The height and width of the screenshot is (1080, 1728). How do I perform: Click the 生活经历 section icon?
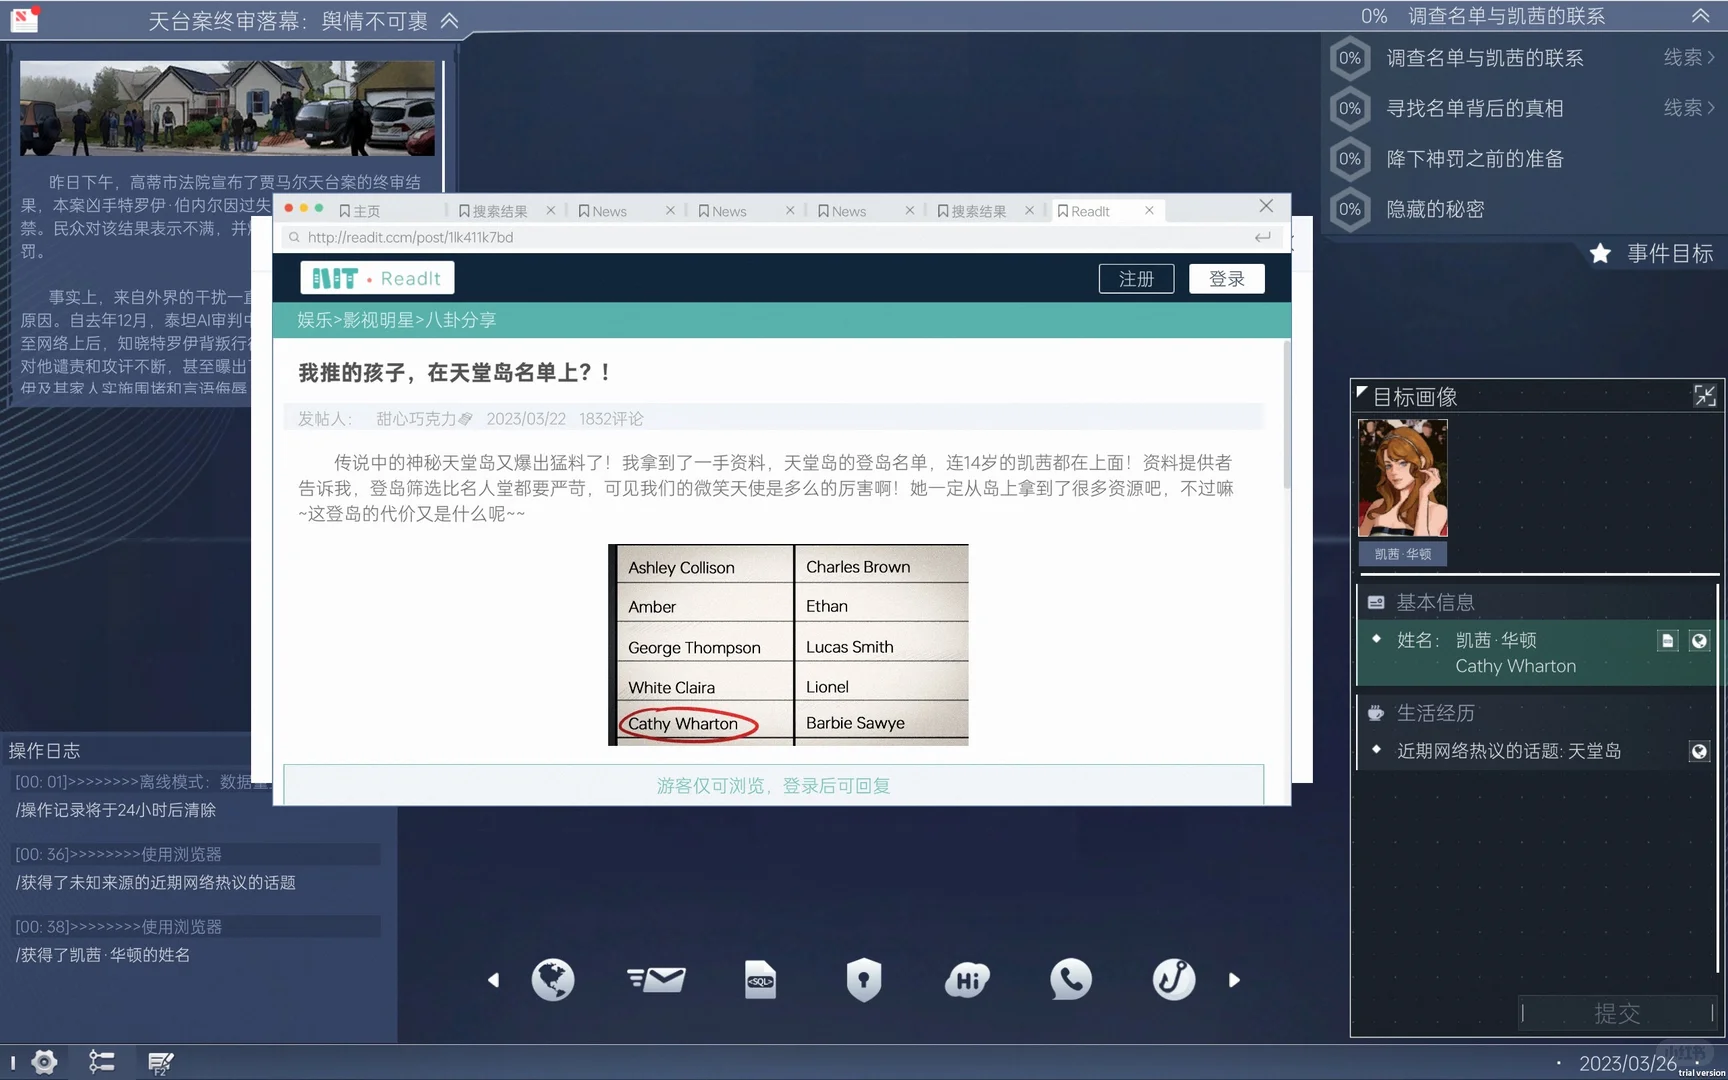pos(1376,713)
